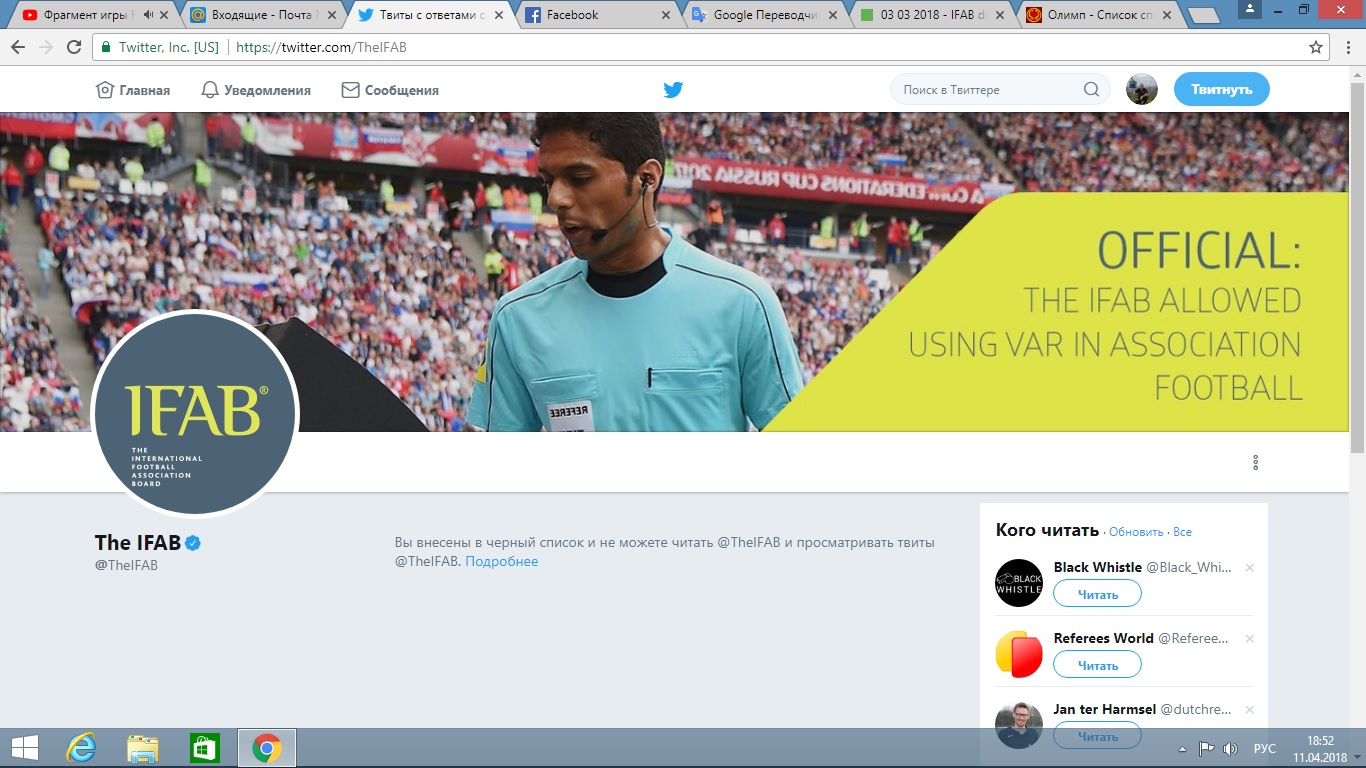Switch to the Facebook tab
The width and height of the screenshot is (1366, 768).
598,15
